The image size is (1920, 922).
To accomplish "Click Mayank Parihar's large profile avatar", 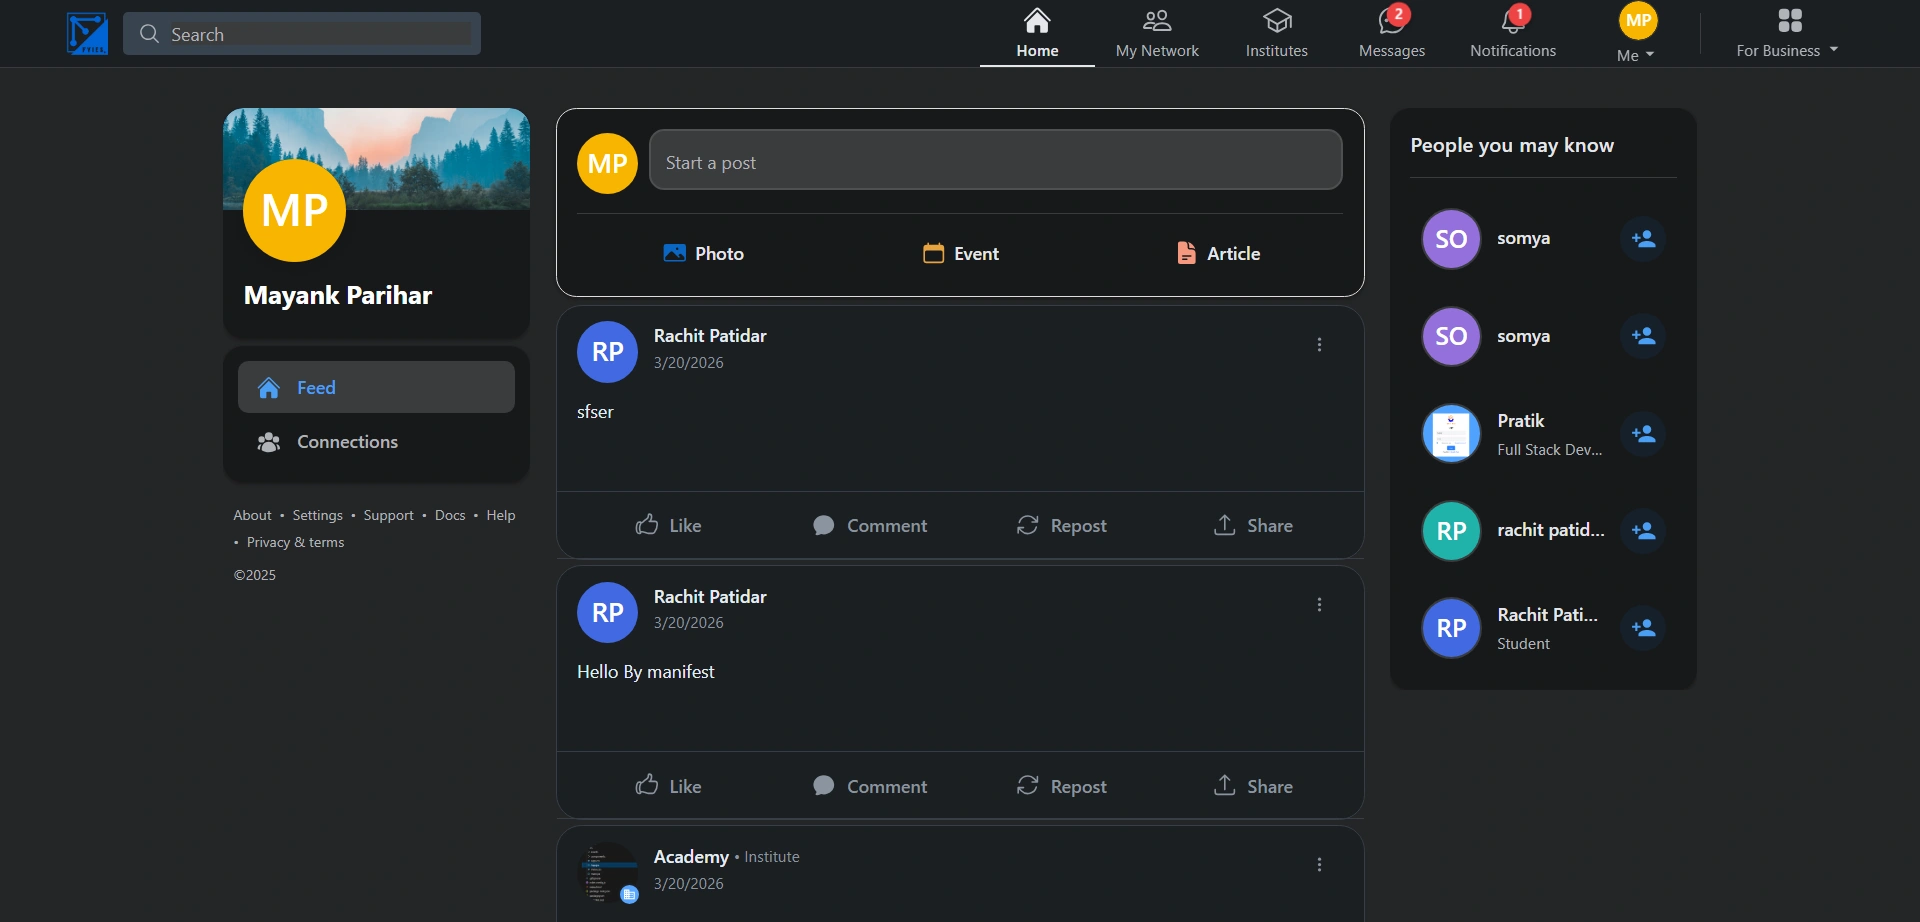I will coord(294,211).
